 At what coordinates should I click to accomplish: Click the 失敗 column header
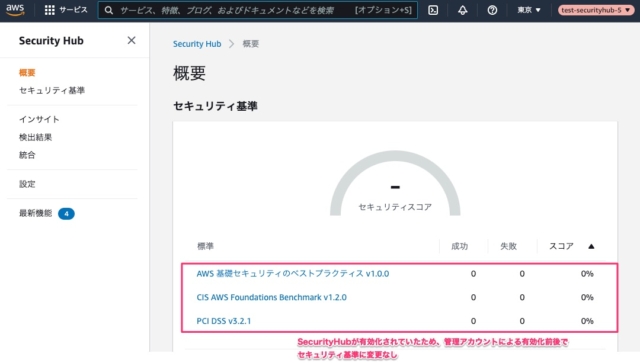(x=509, y=246)
